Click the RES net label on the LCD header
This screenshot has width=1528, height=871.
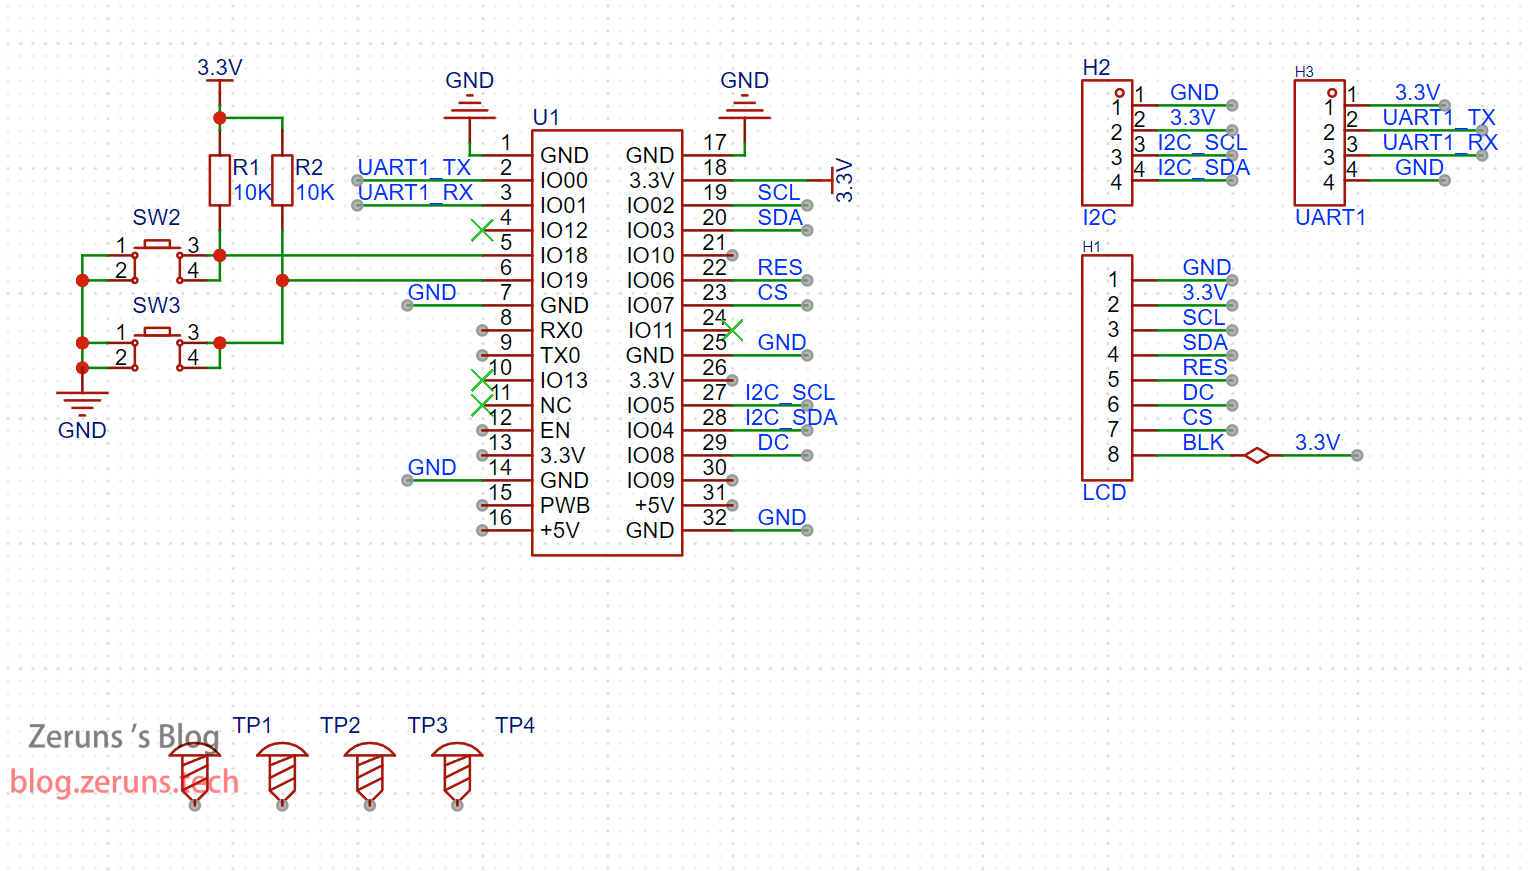[x=1204, y=368]
